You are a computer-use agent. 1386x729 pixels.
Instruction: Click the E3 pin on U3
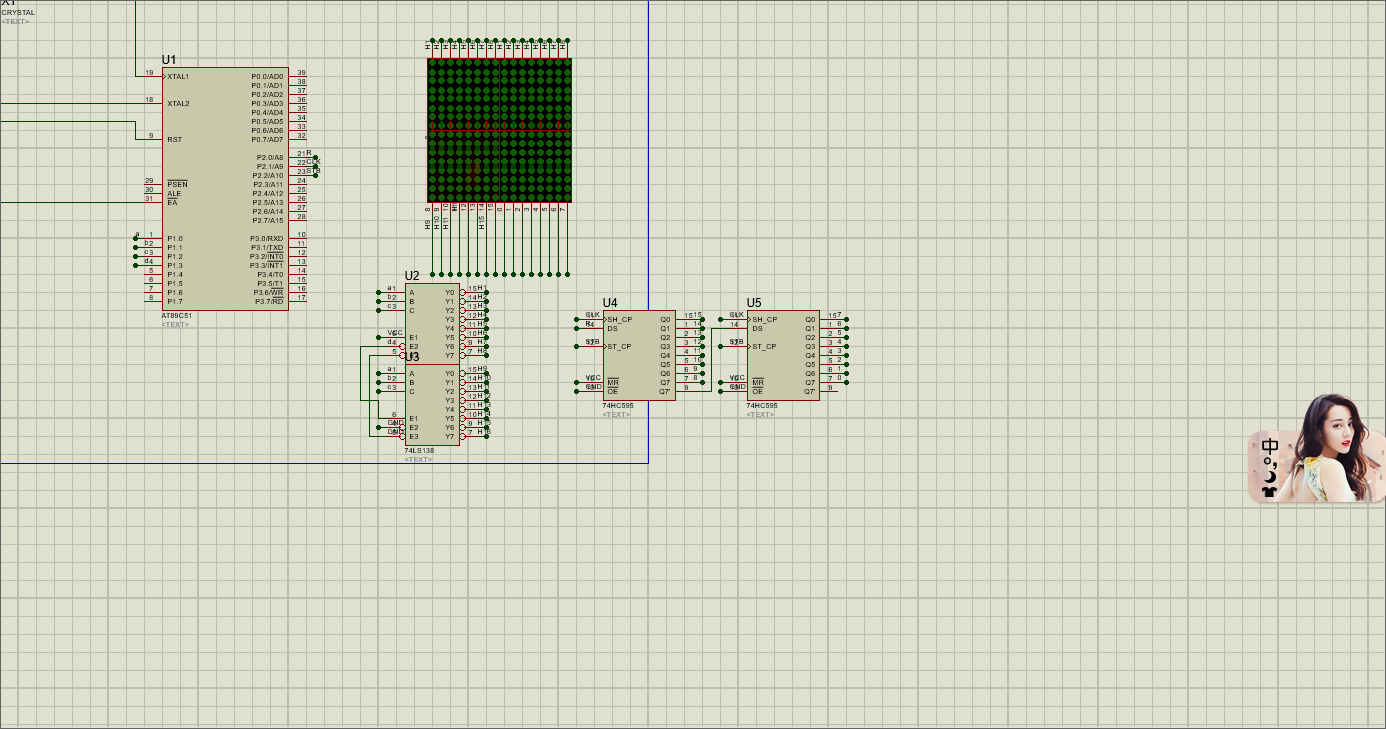413,436
